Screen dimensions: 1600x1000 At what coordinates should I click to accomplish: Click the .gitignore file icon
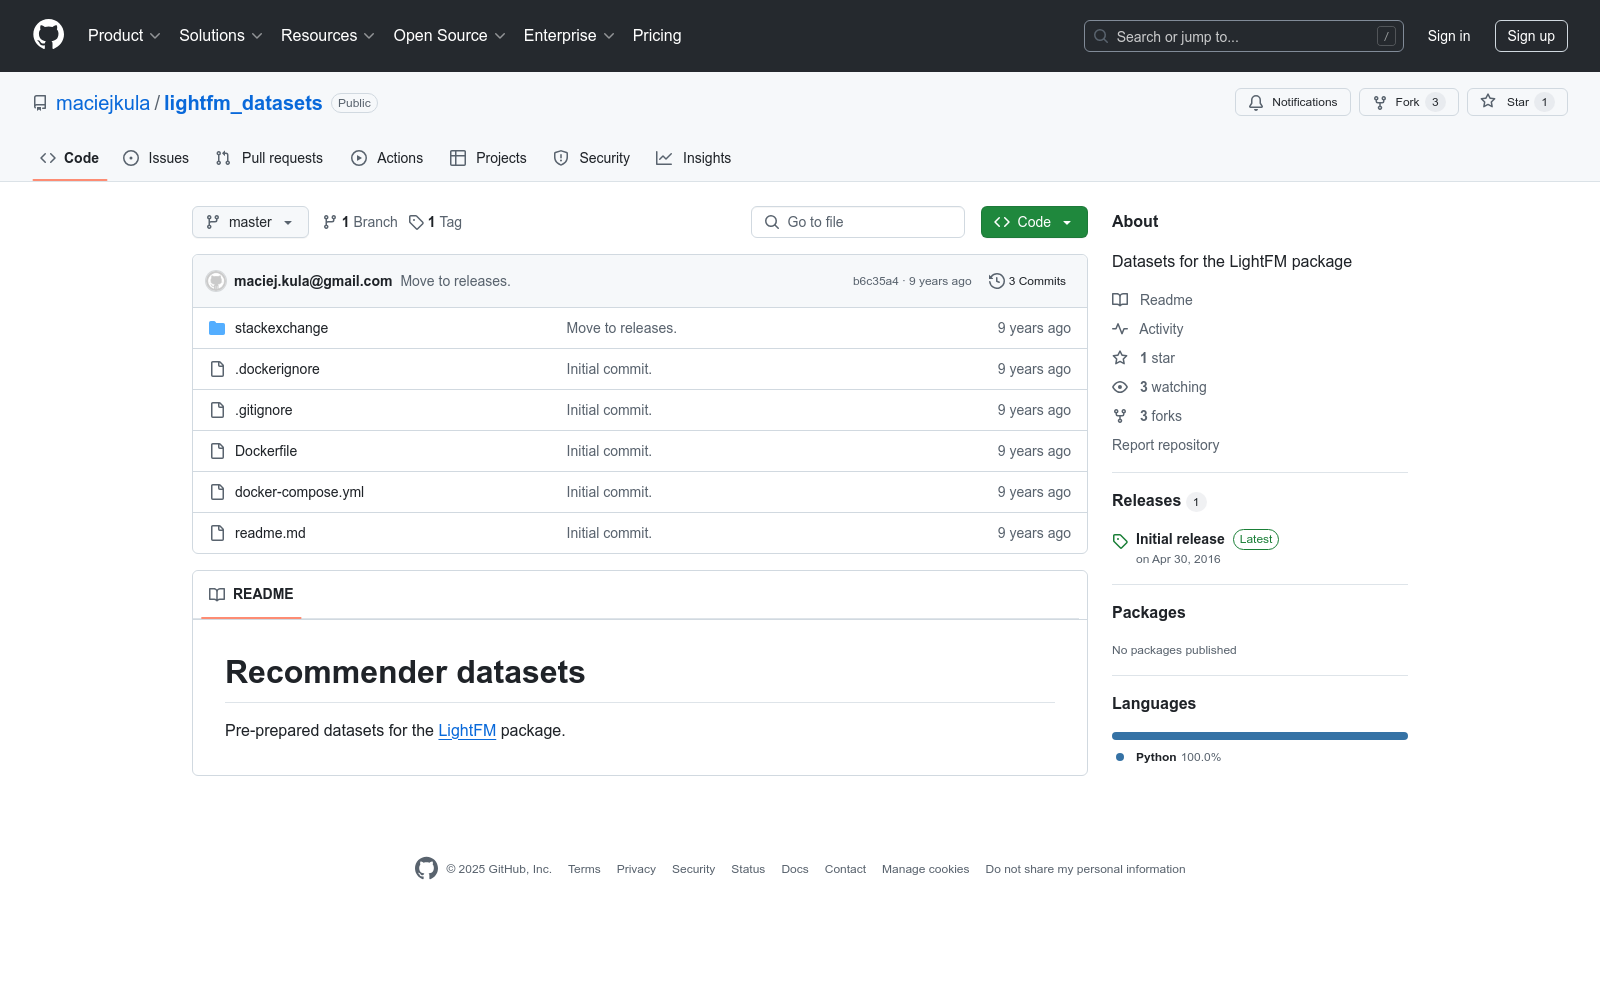tap(217, 410)
